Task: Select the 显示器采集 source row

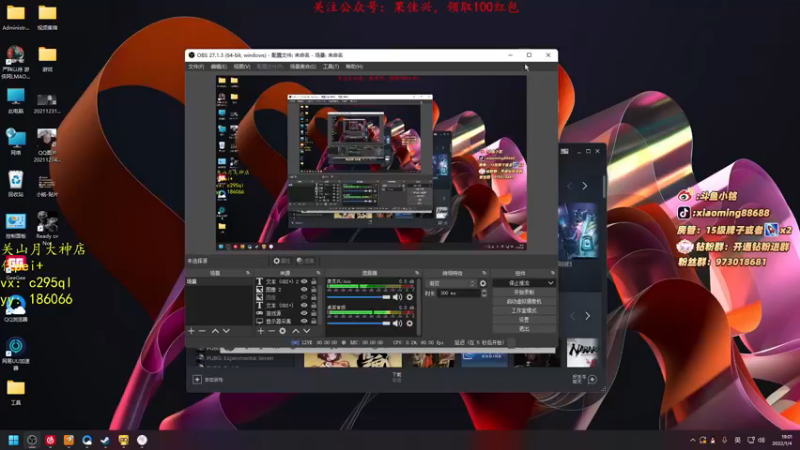Action: click(x=287, y=321)
